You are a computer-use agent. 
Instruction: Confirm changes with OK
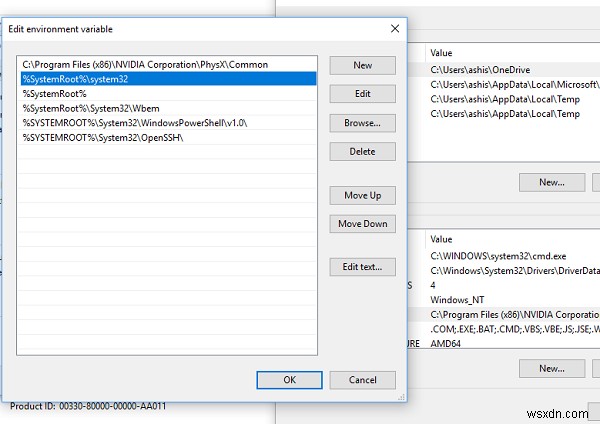[289, 380]
